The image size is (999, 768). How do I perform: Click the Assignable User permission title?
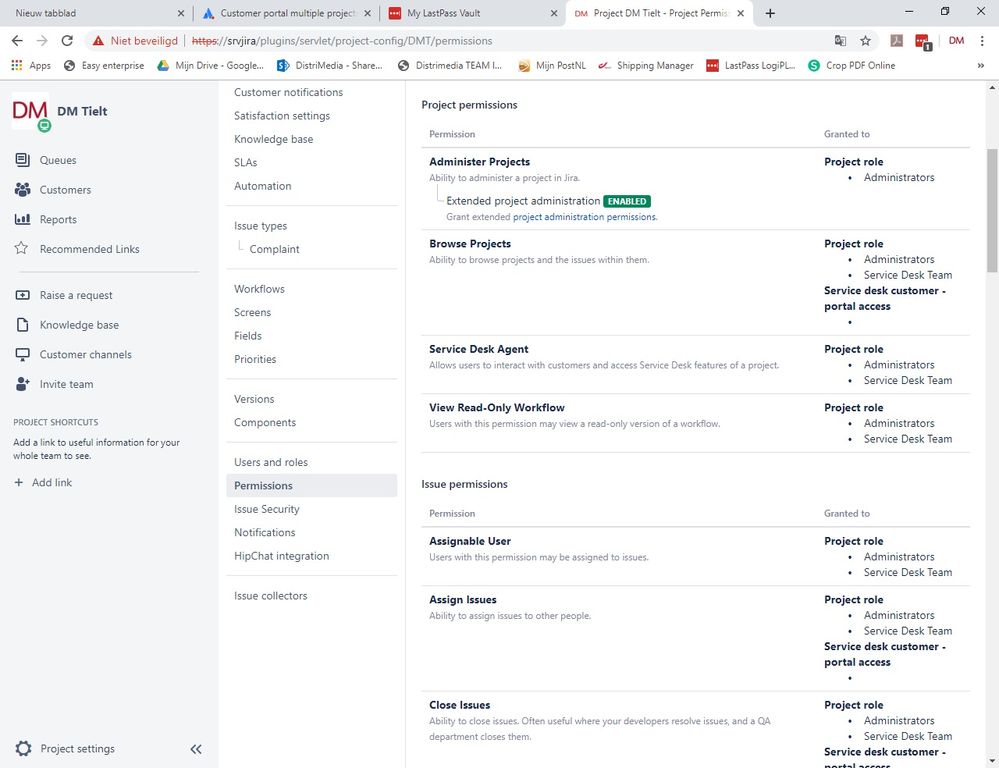point(470,541)
